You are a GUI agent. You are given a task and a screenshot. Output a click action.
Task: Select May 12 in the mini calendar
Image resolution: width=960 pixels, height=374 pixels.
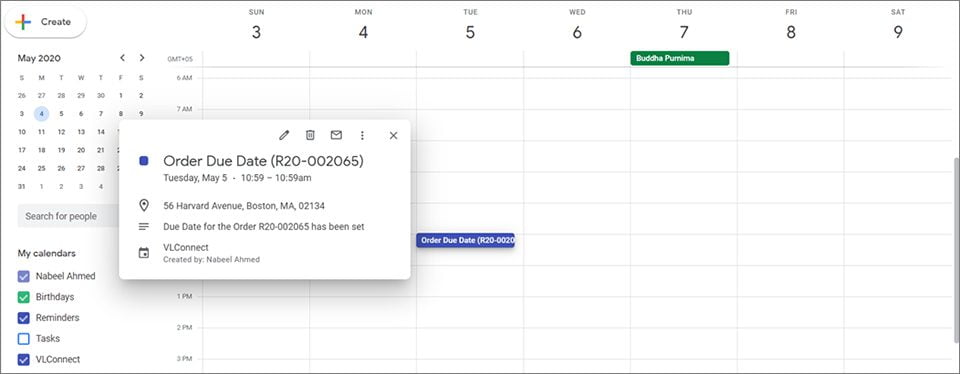click(x=61, y=132)
